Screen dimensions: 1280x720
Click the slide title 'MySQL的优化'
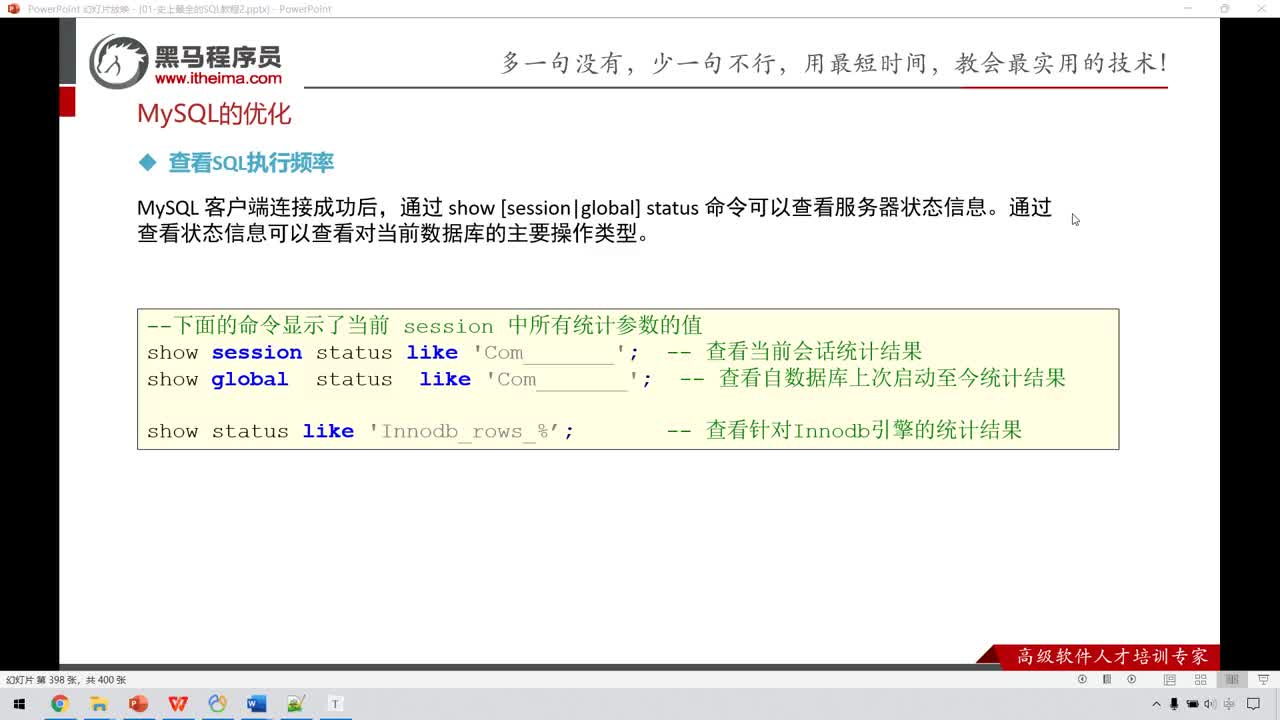214,114
